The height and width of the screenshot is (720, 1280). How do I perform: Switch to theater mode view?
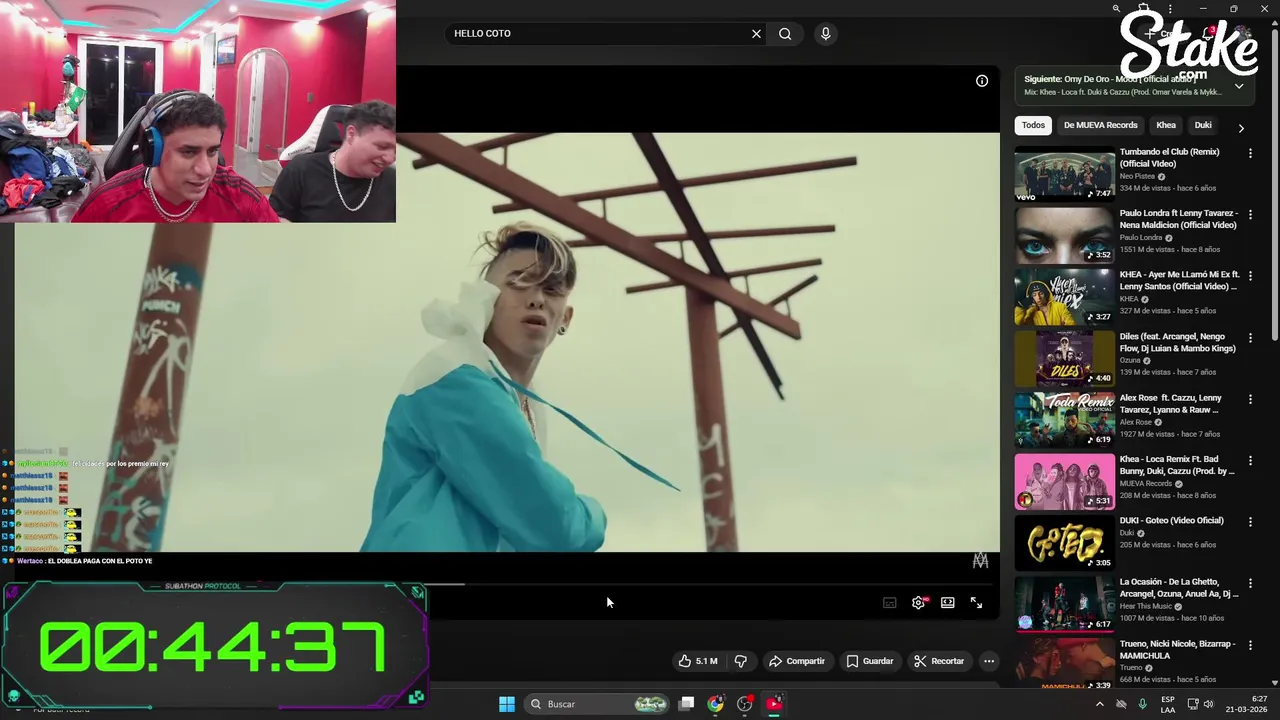tap(947, 603)
